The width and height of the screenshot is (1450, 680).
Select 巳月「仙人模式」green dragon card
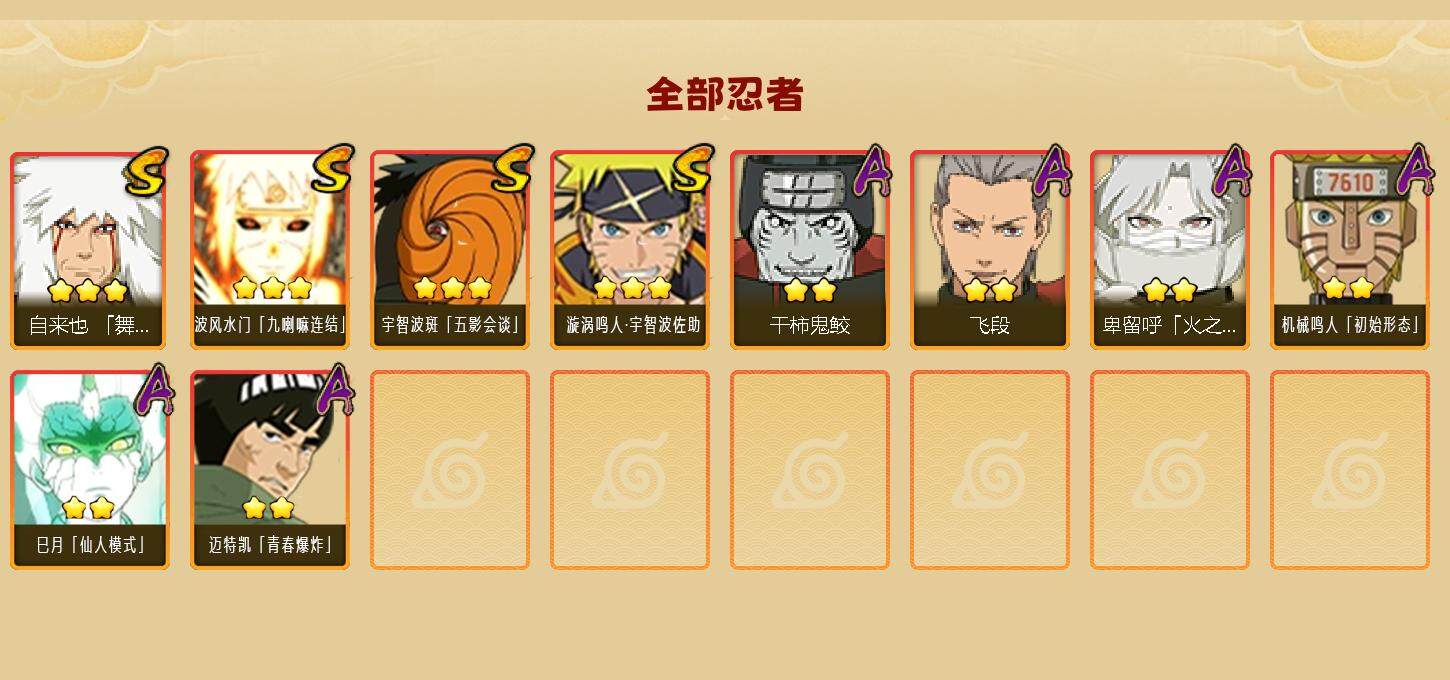click(x=90, y=470)
